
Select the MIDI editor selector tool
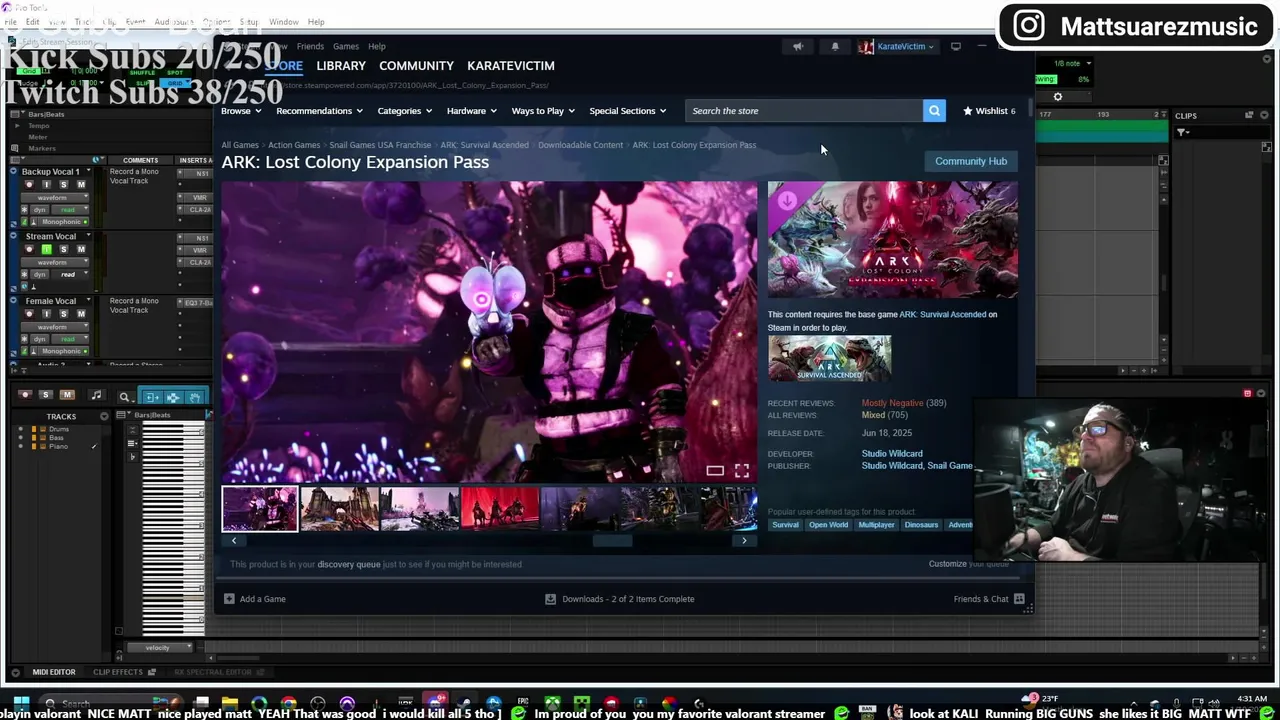click(x=173, y=397)
